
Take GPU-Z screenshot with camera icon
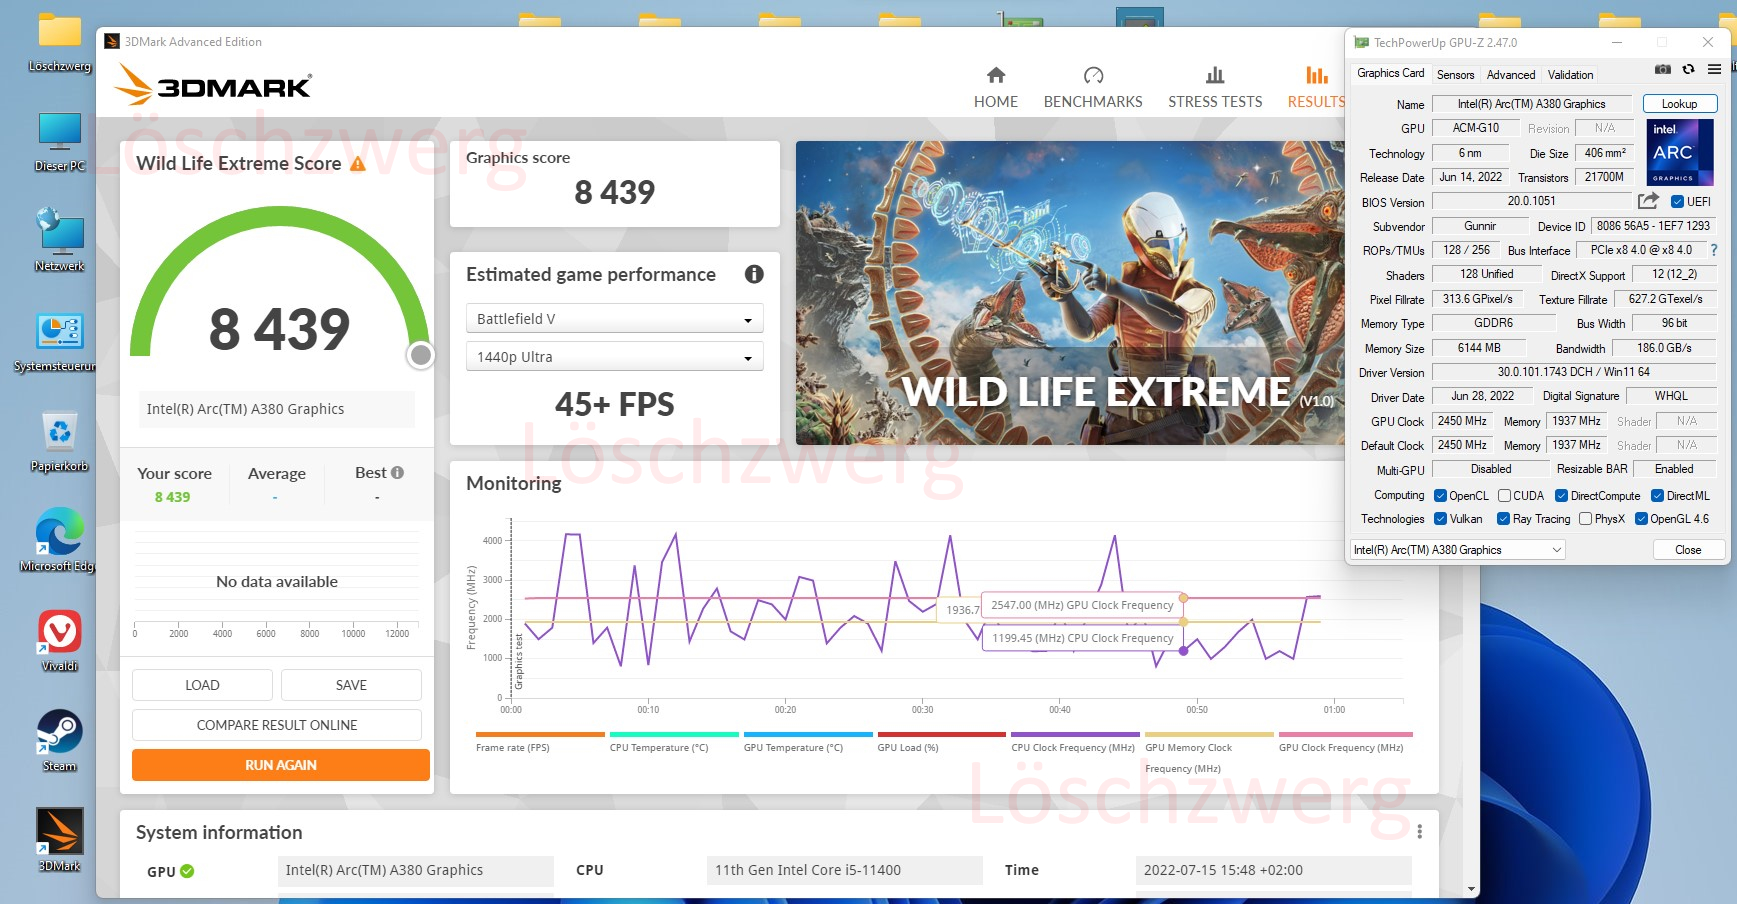tap(1662, 69)
